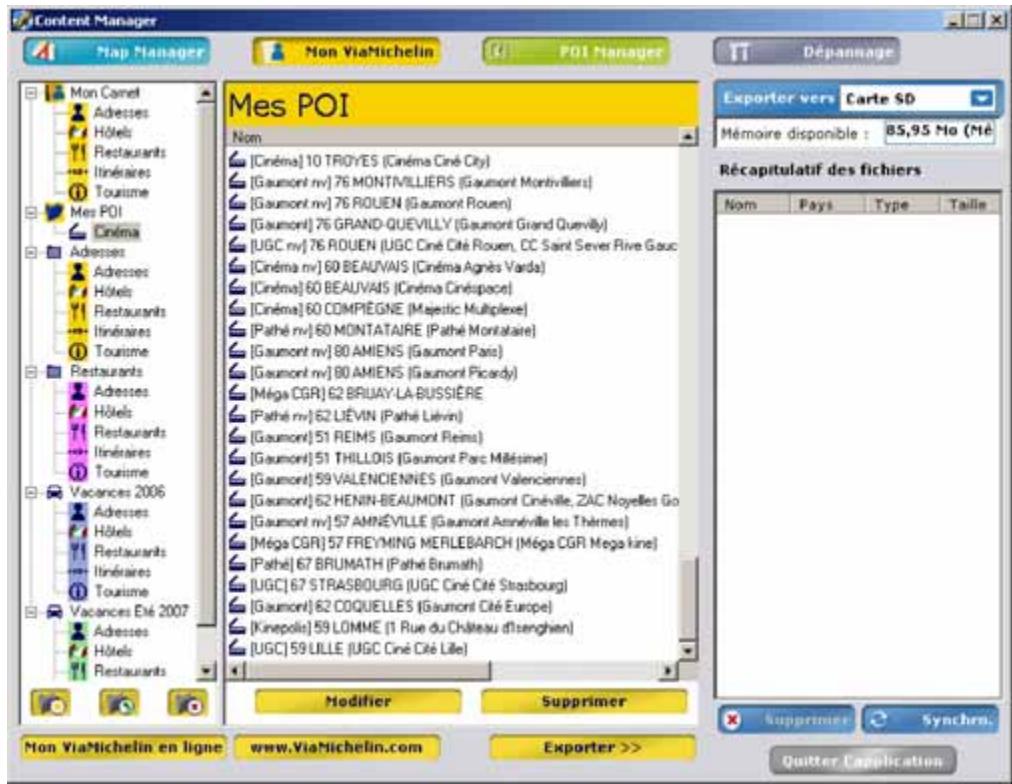Click pink Adresses icon under Restaurants folder
1012x784 pixels.
78,392
